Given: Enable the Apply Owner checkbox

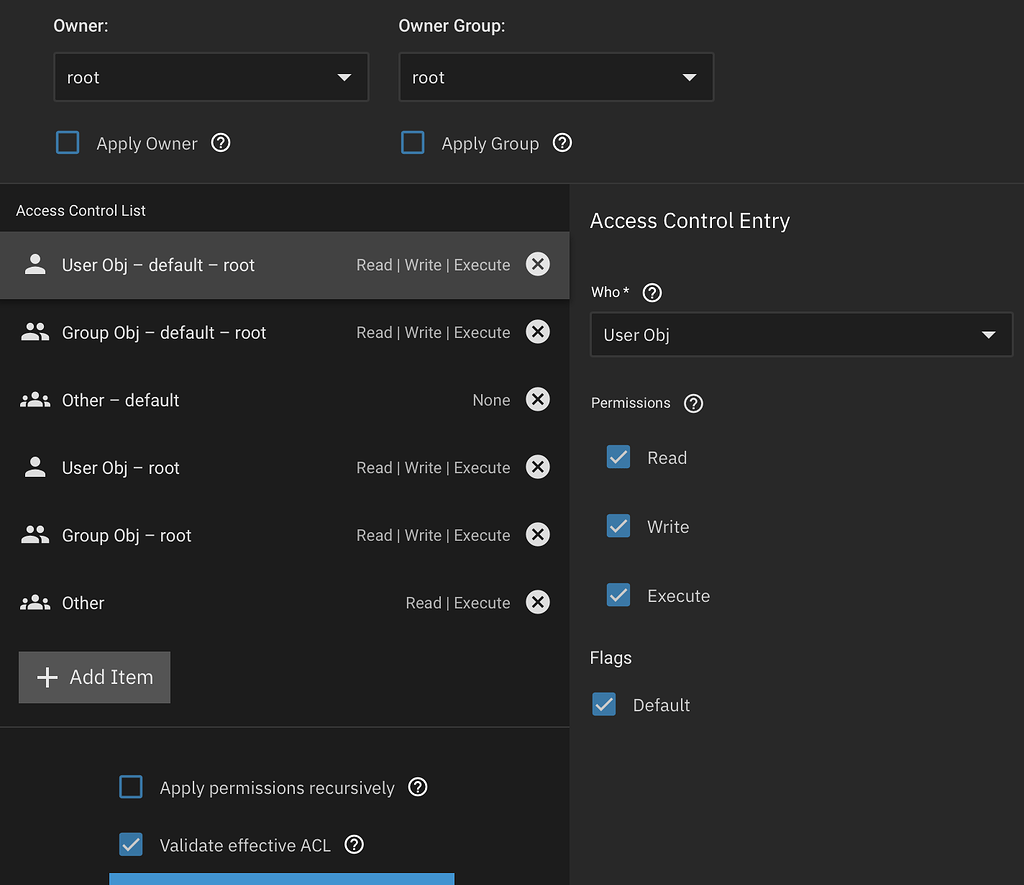Looking at the screenshot, I should pyautogui.click(x=68, y=143).
